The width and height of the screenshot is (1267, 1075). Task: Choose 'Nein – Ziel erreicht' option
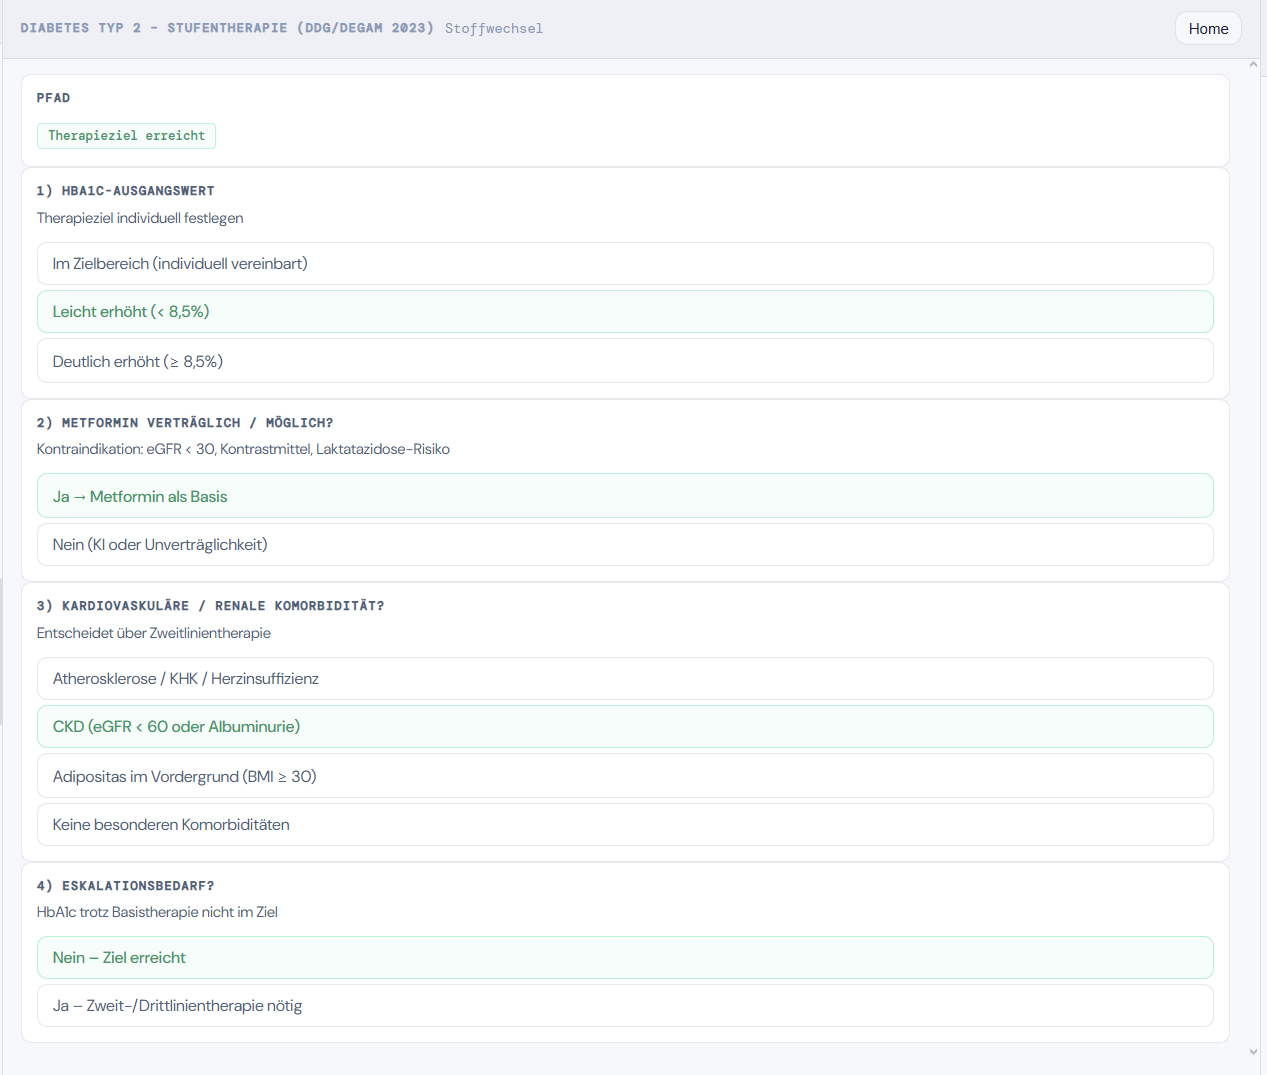pyautogui.click(x=624, y=958)
